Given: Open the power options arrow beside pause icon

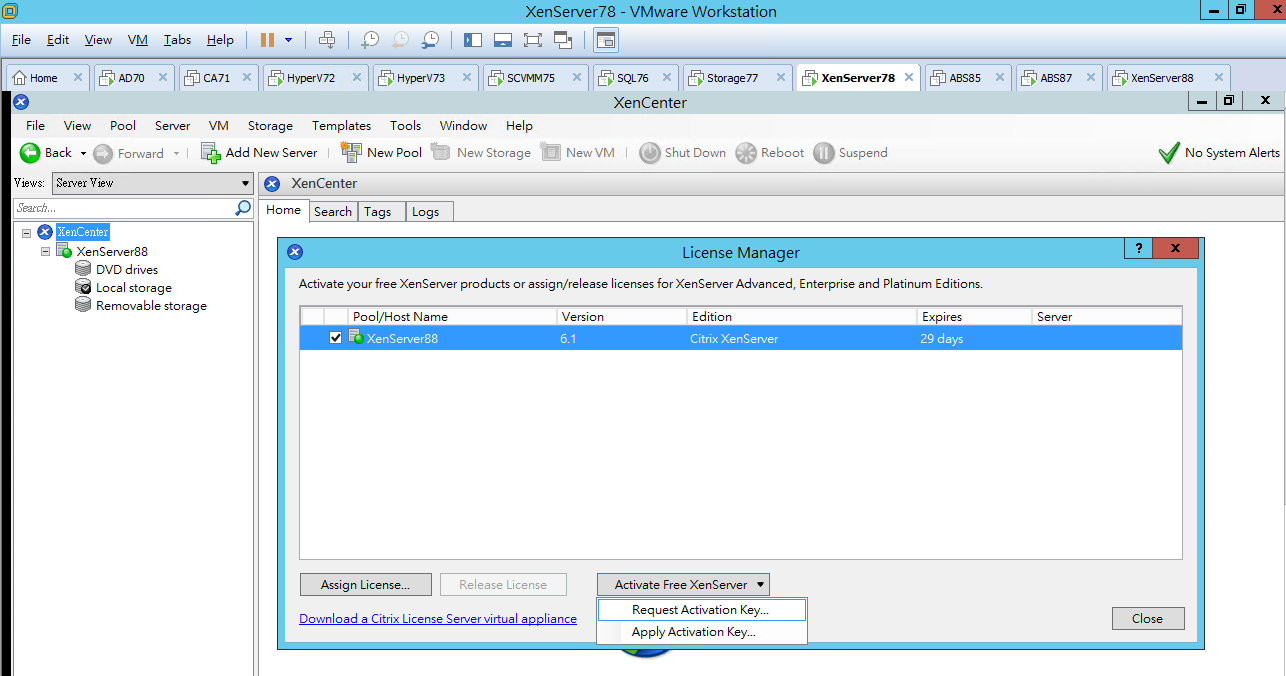Looking at the screenshot, I should click(289, 40).
